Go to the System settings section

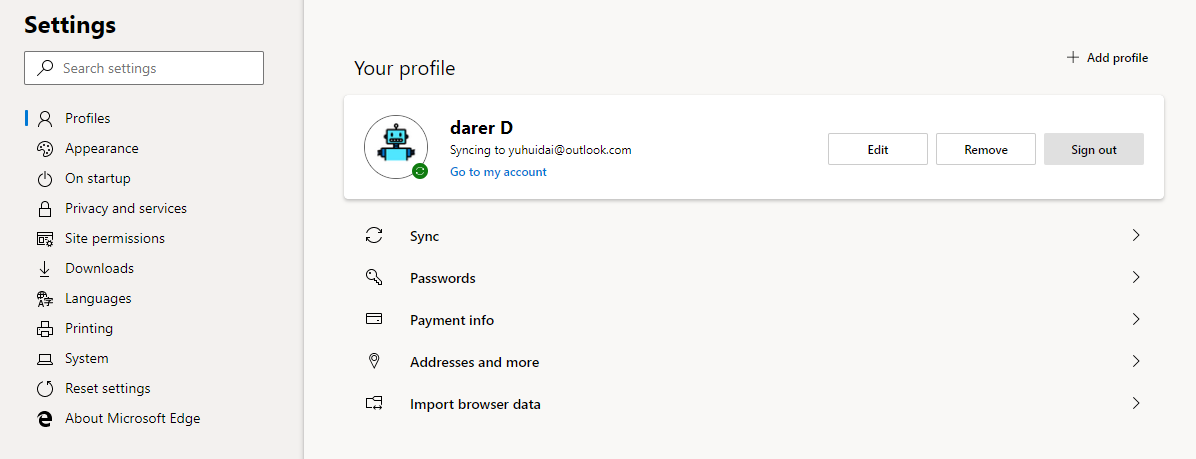click(87, 358)
